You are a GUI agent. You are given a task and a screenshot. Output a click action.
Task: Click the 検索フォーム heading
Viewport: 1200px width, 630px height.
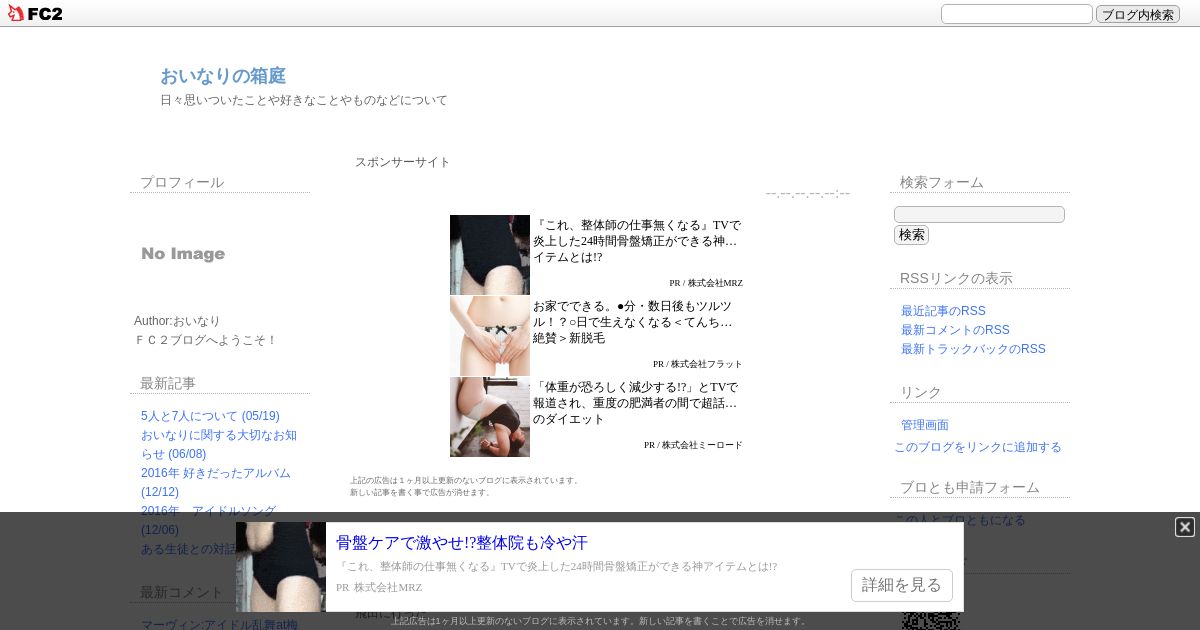pos(942,182)
